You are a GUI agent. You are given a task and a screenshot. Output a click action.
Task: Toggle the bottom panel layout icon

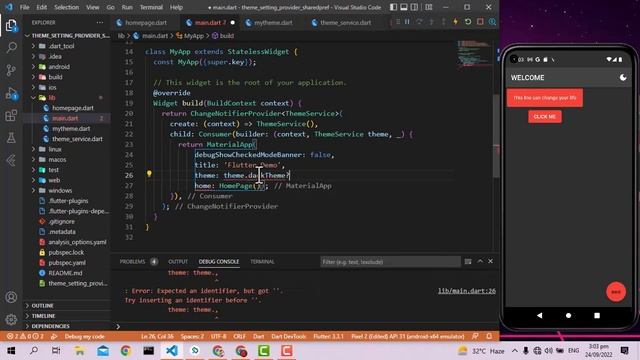(x=404, y=7)
